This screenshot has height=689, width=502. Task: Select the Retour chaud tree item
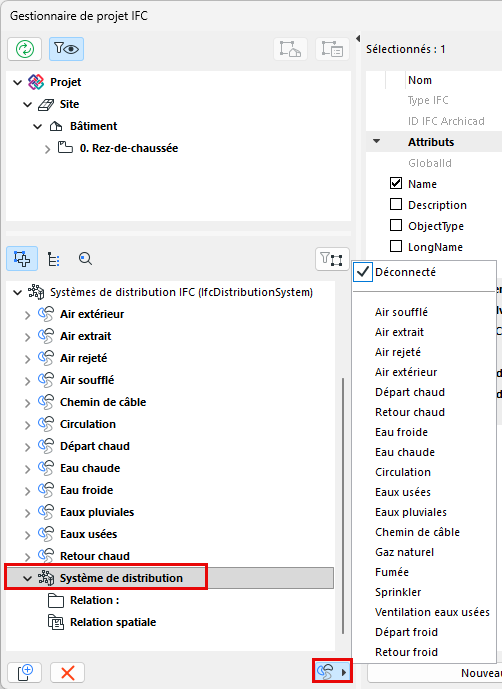point(95,556)
